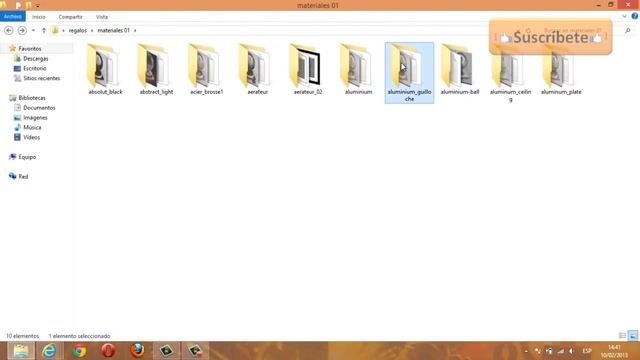This screenshot has width=640, height=360.
Task: Select the aluminium_guilloche folder
Action: [409, 73]
